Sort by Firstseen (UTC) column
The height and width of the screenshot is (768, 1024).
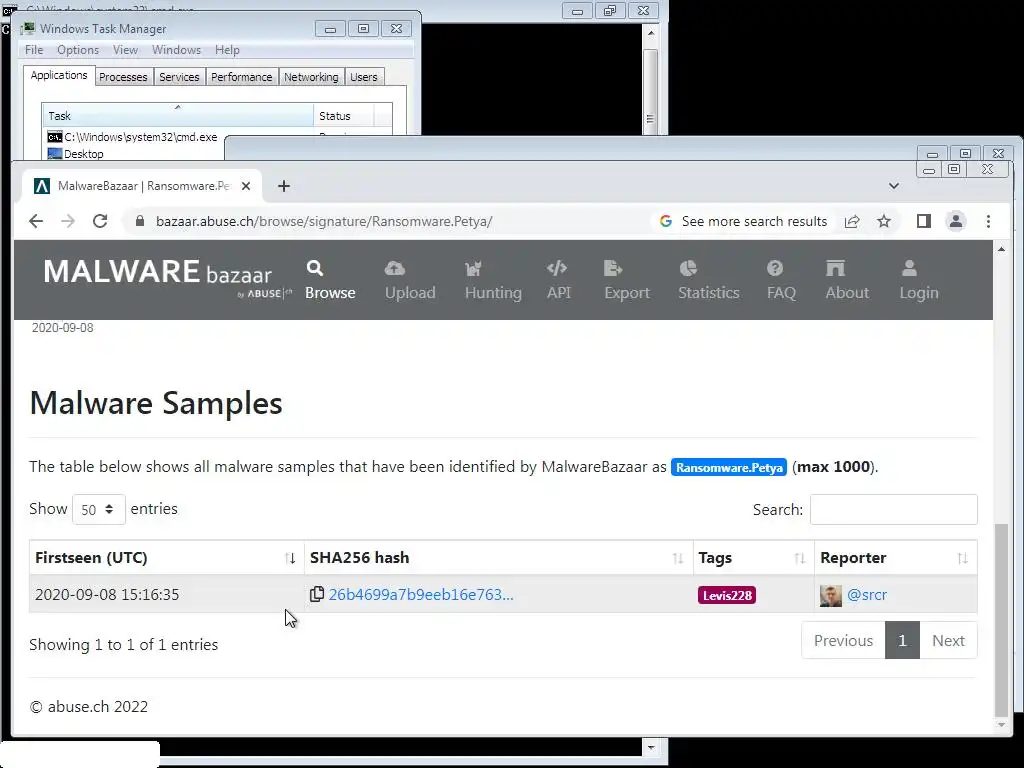(167, 558)
